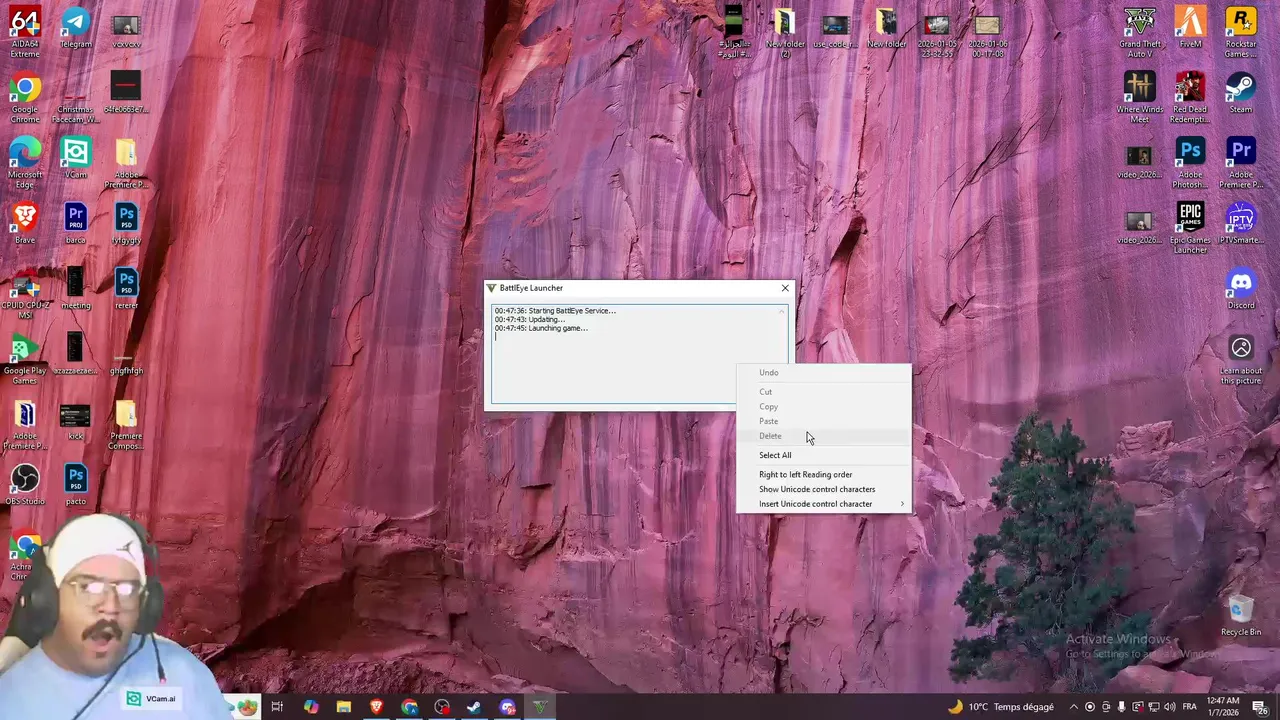Open Google Play Games desktop shortcut
Image resolution: width=1280 pixels, height=720 pixels.
coord(25,360)
